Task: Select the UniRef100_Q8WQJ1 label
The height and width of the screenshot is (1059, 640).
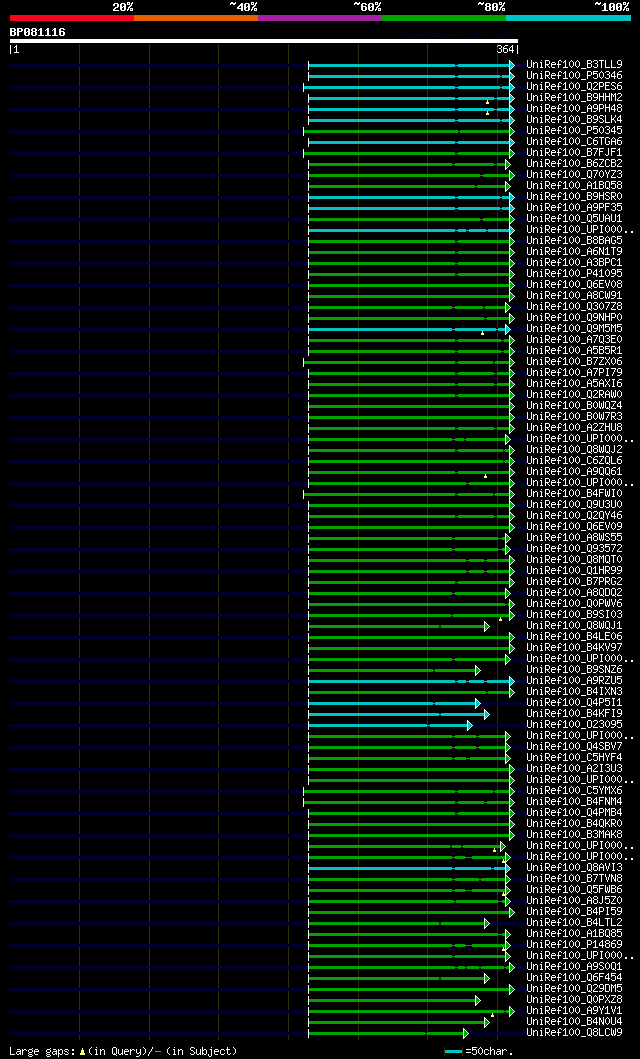Action: click(575, 625)
